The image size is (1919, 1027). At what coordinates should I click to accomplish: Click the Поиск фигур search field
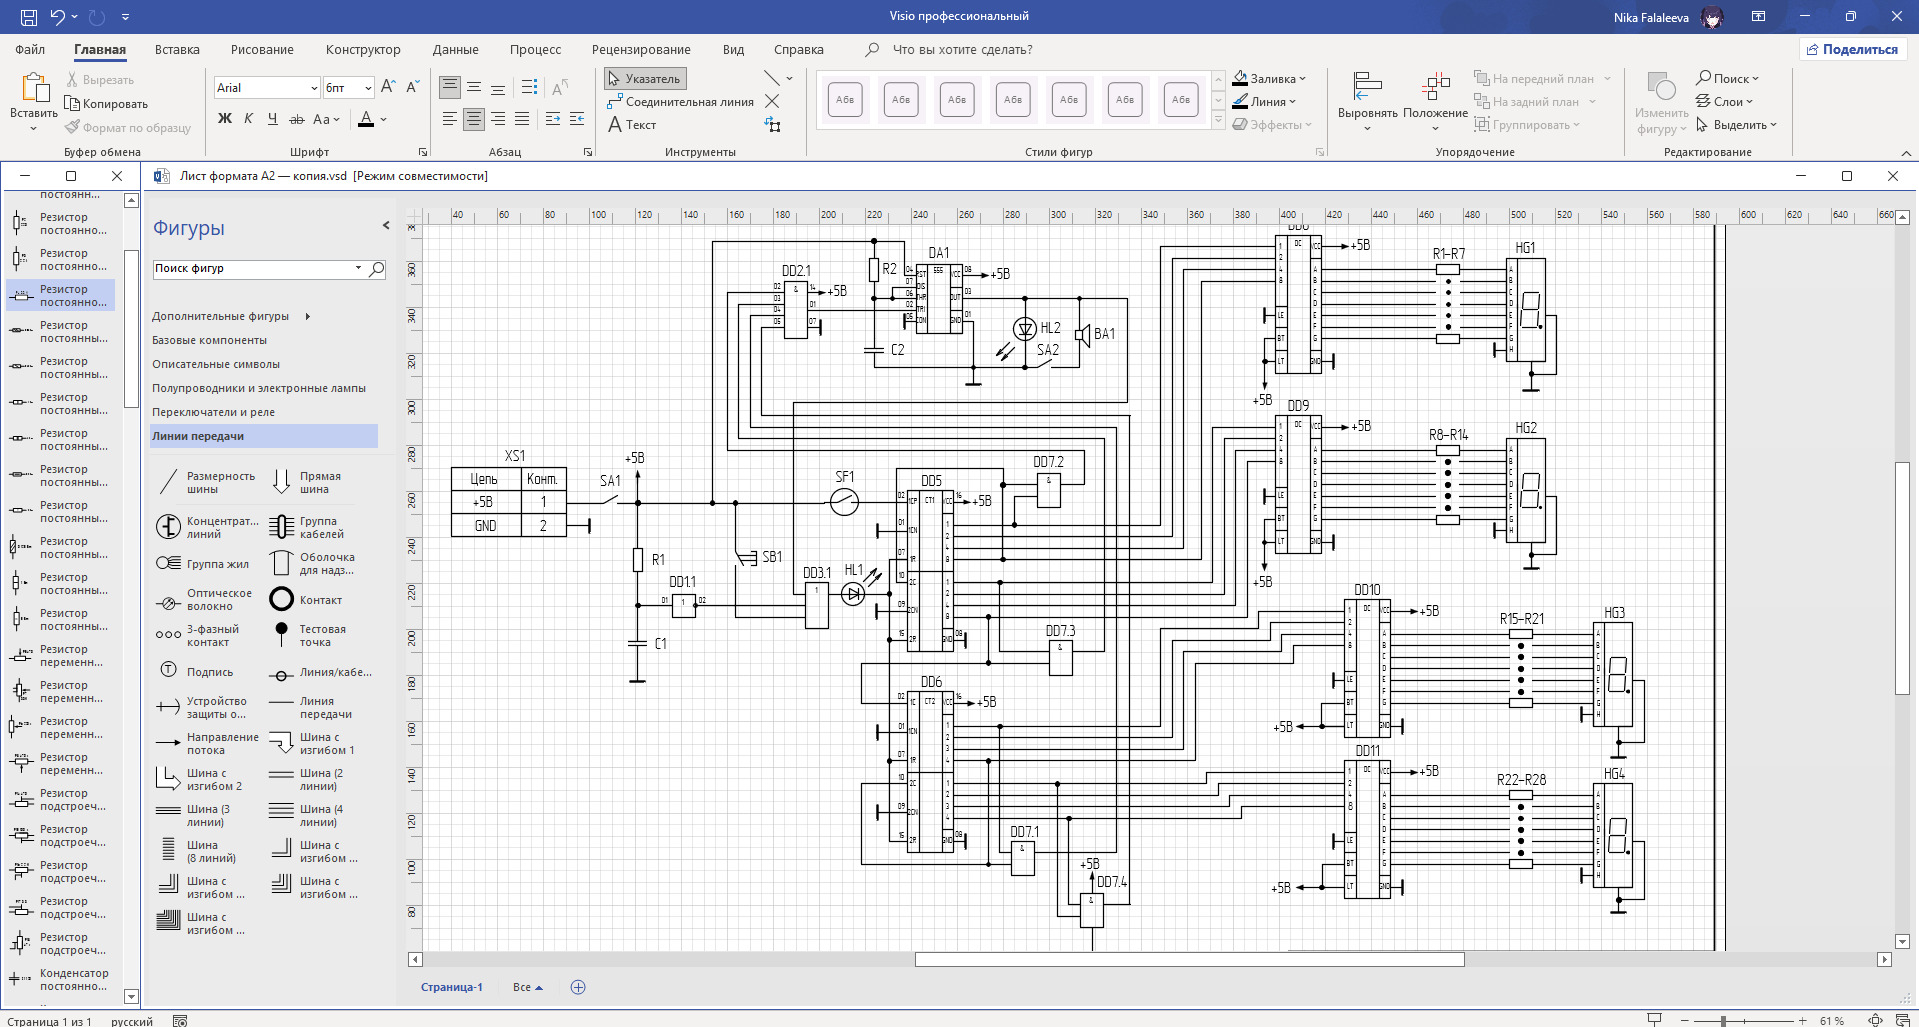pos(252,269)
